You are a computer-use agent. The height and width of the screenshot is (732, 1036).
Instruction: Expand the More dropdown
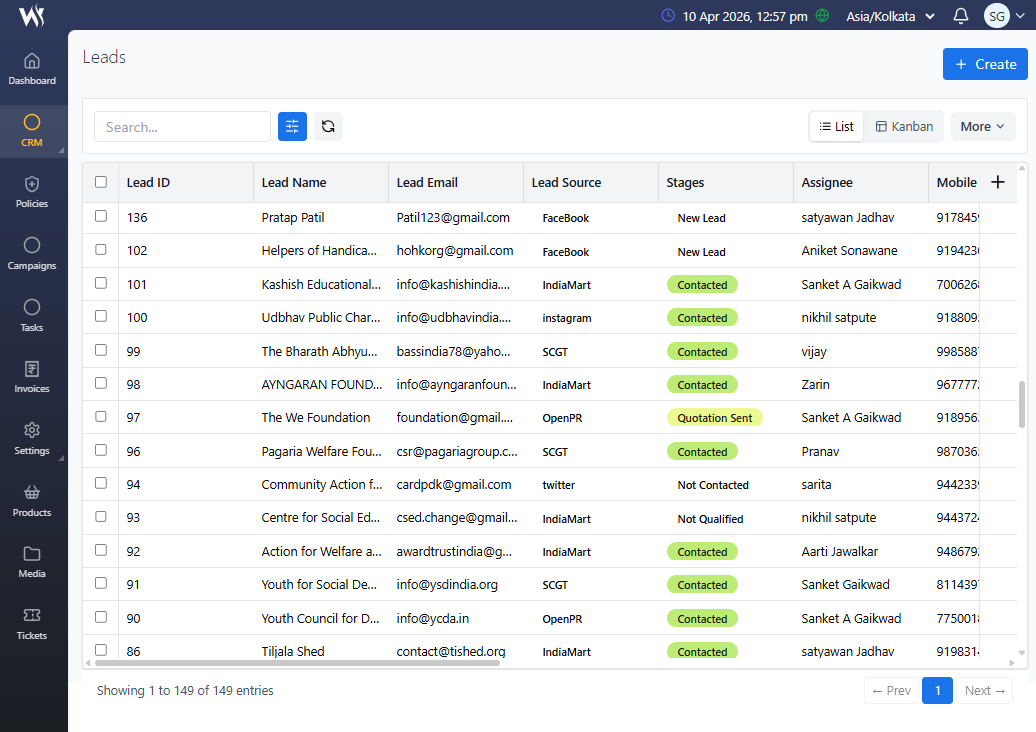(x=982, y=126)
